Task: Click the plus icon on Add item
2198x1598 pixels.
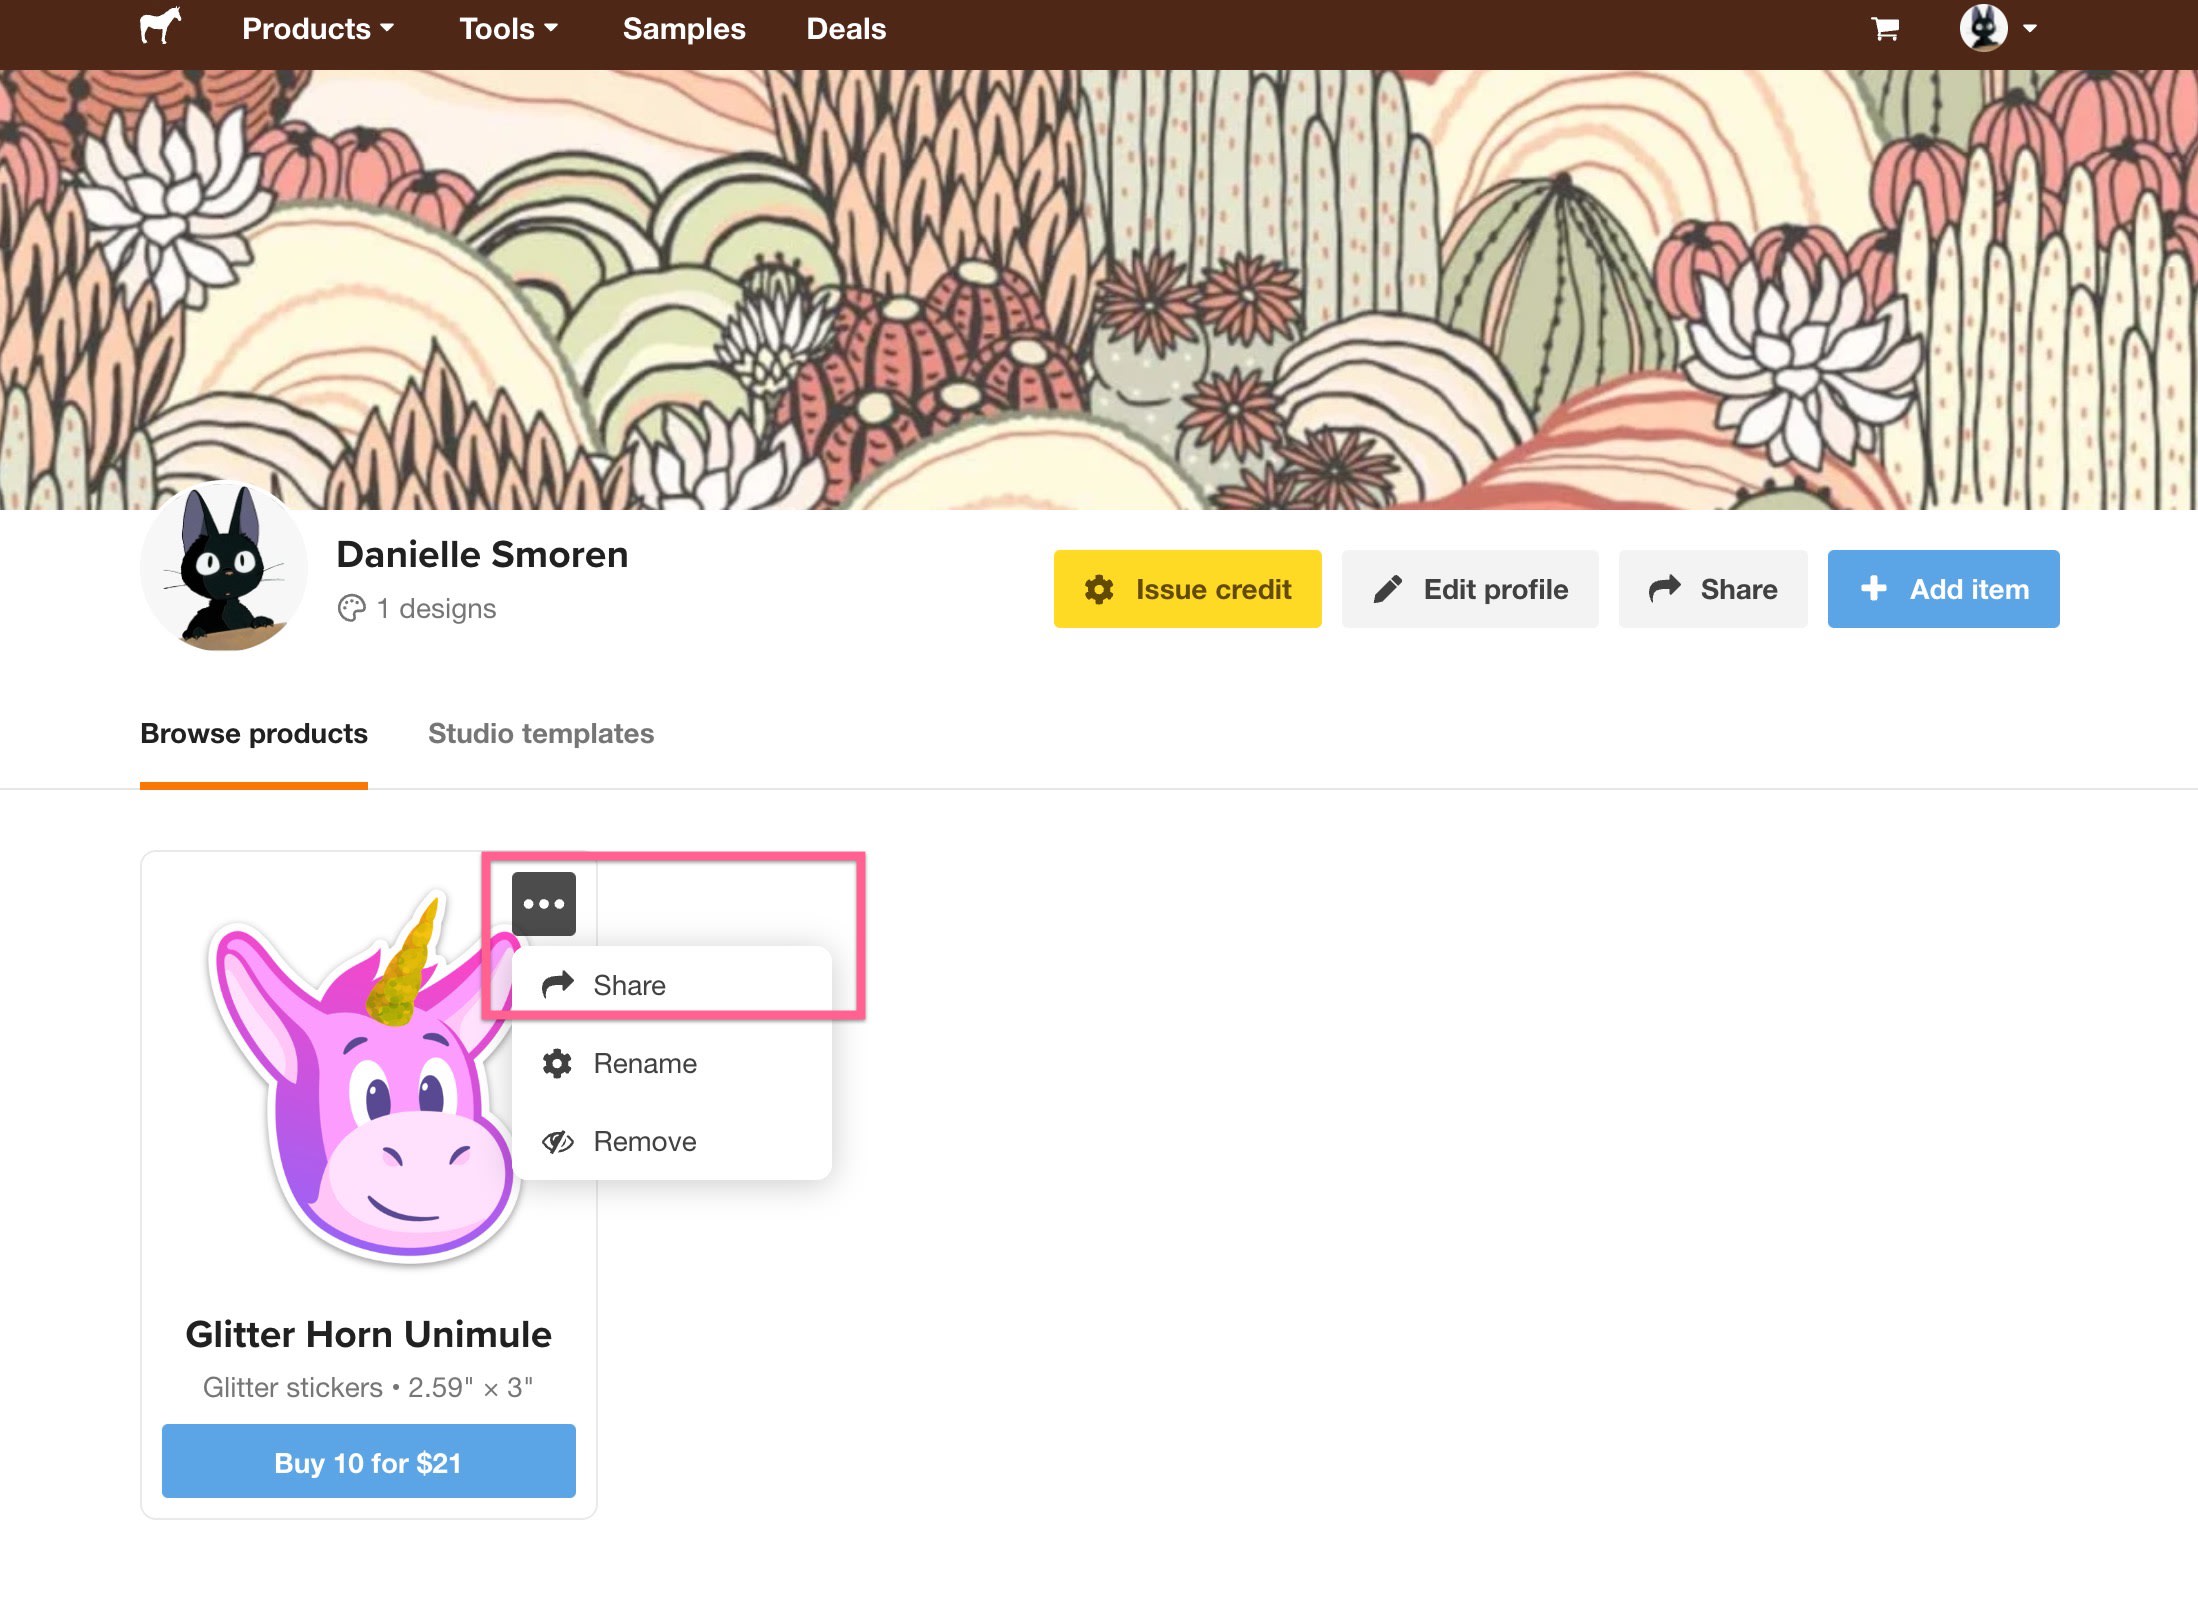Action: 1873,589
